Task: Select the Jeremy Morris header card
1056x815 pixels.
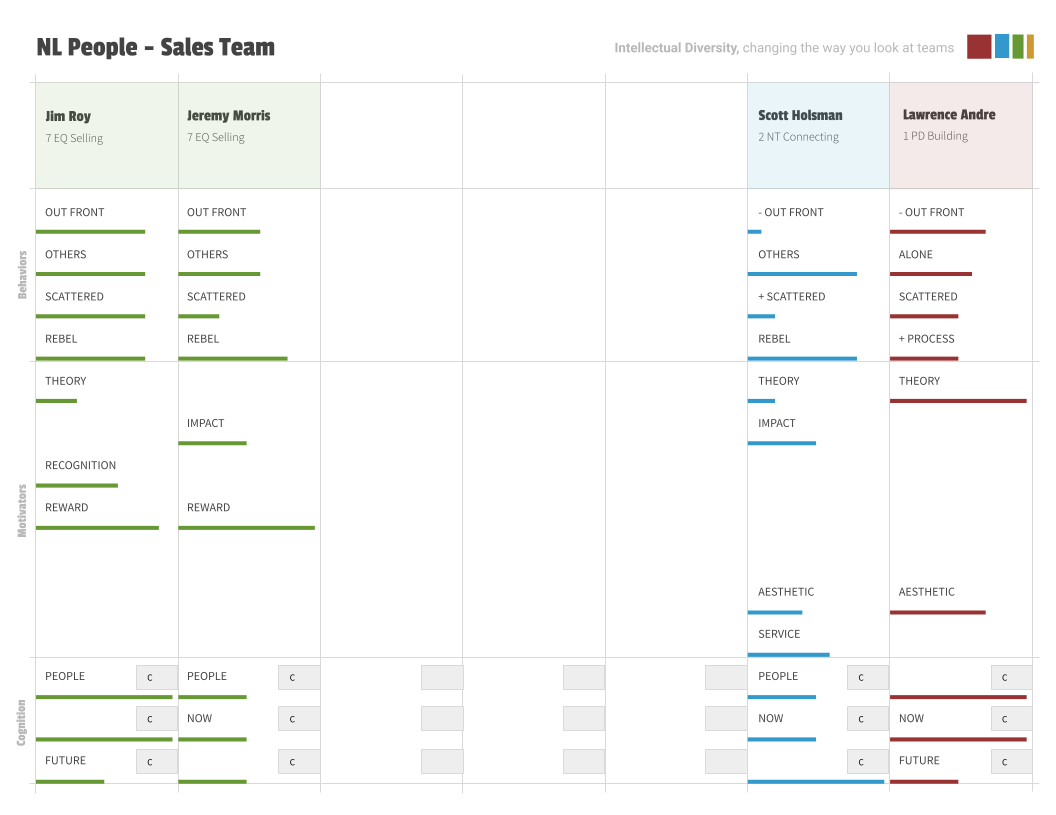Action: point(249,135)
